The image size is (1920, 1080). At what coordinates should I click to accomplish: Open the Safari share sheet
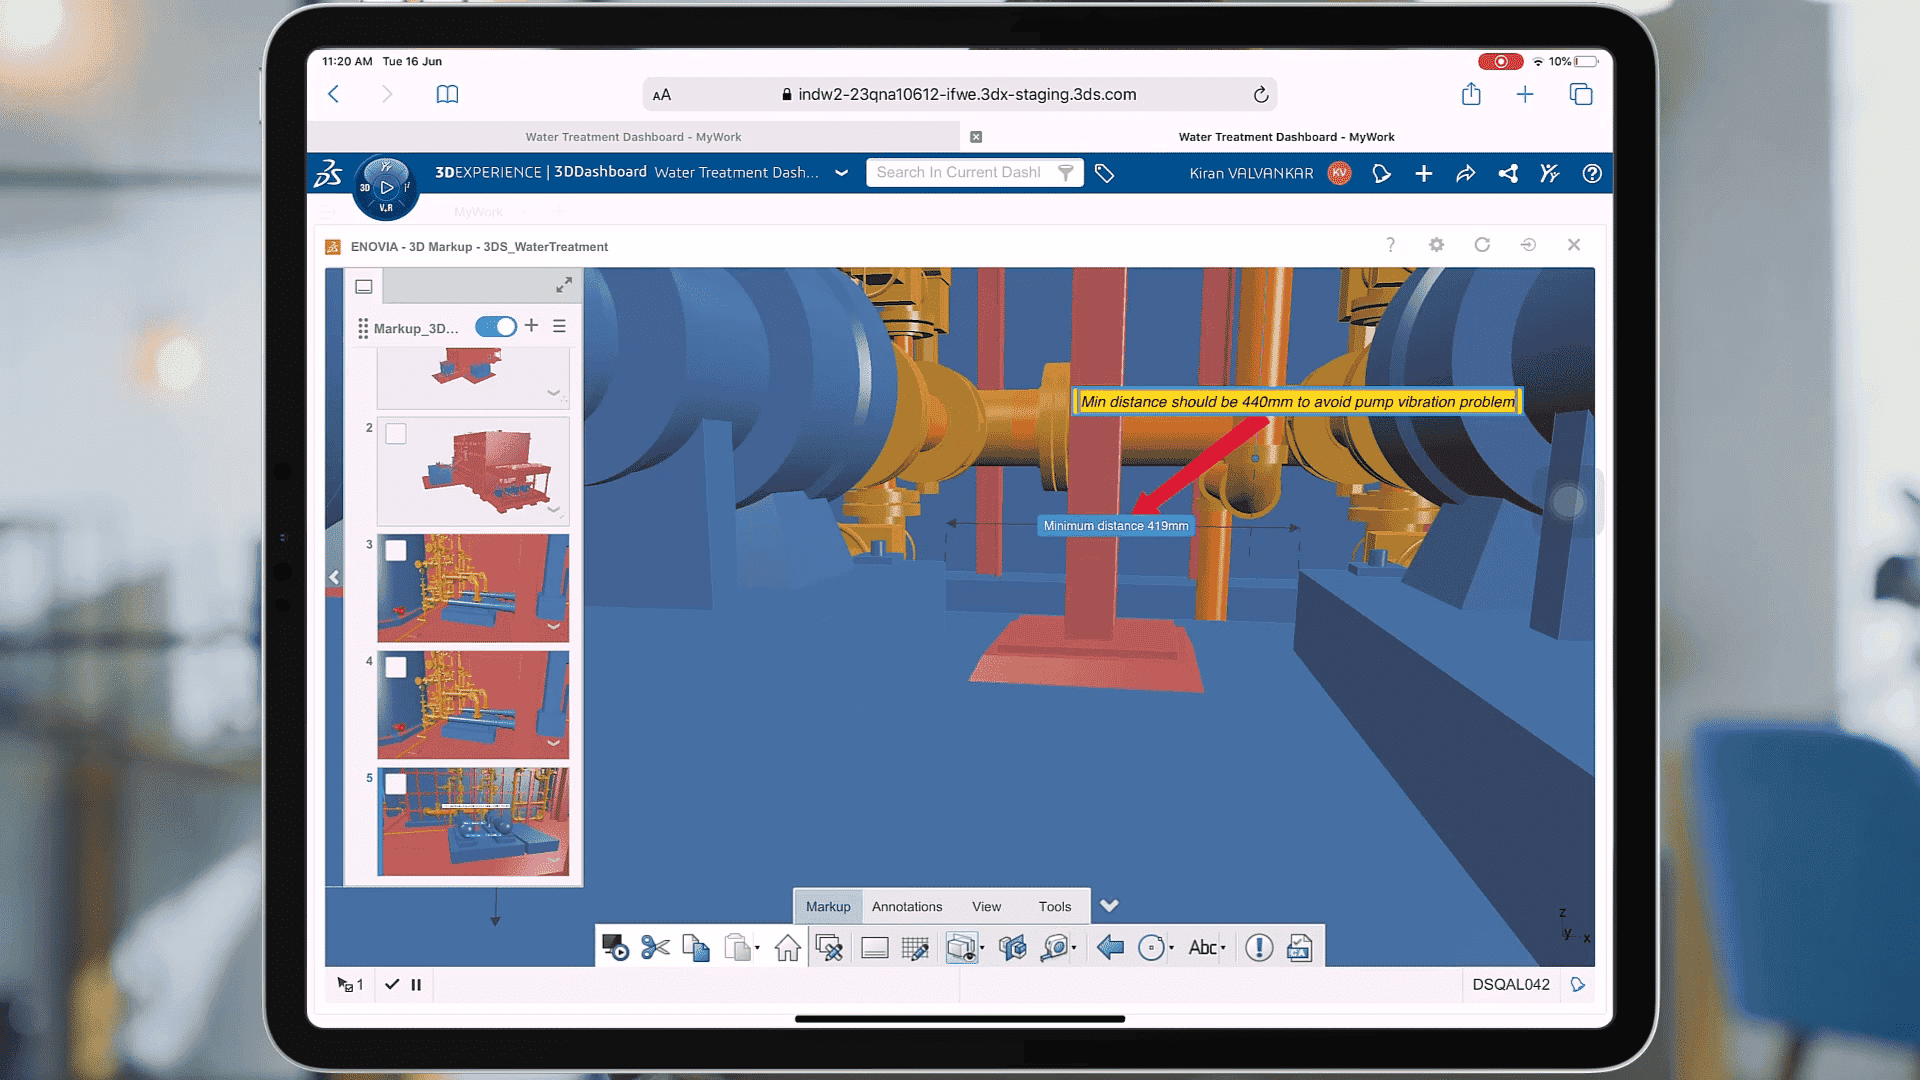point(1471,93)
